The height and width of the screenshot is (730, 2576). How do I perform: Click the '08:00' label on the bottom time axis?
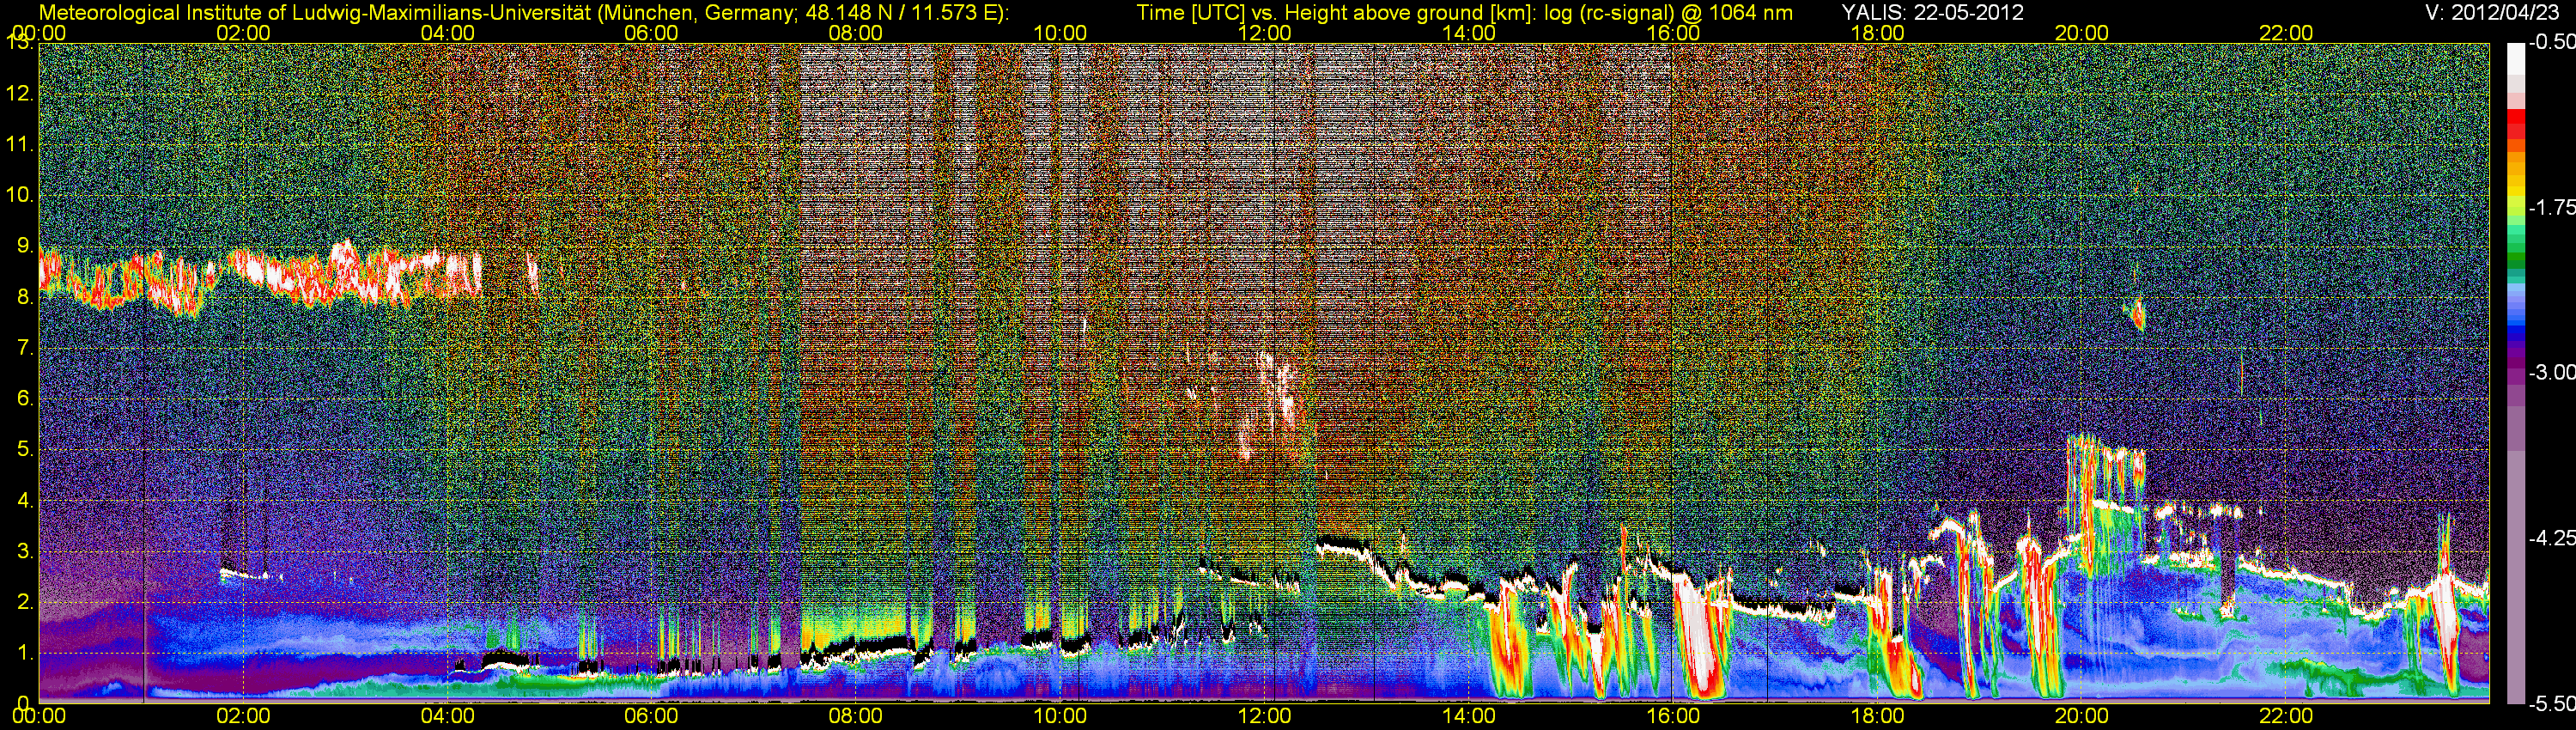856,716
